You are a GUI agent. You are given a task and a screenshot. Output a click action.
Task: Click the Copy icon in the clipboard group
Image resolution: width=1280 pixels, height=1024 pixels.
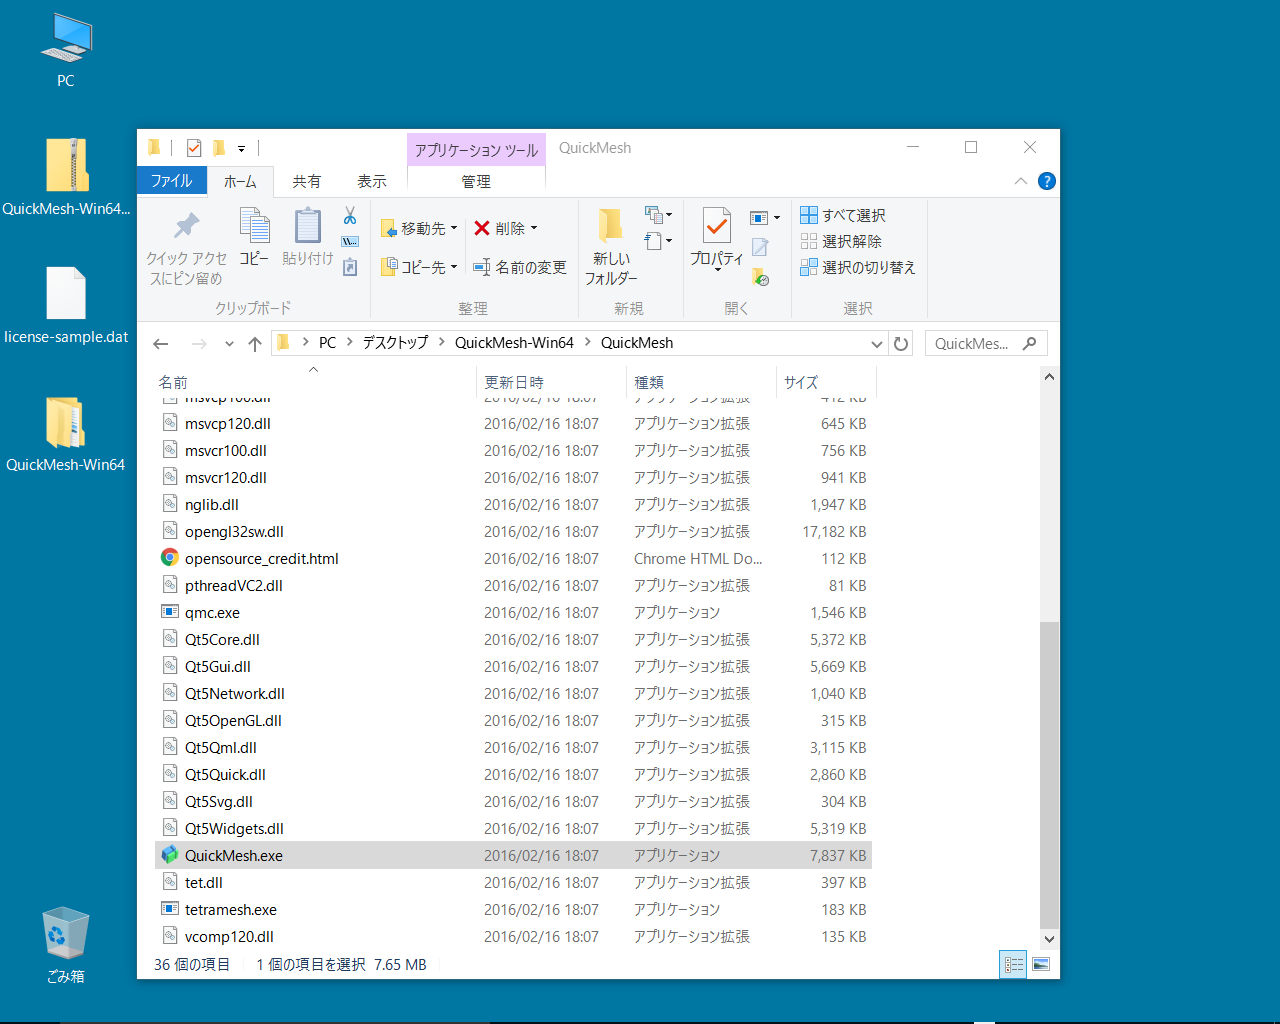click(x=254, y=226)
